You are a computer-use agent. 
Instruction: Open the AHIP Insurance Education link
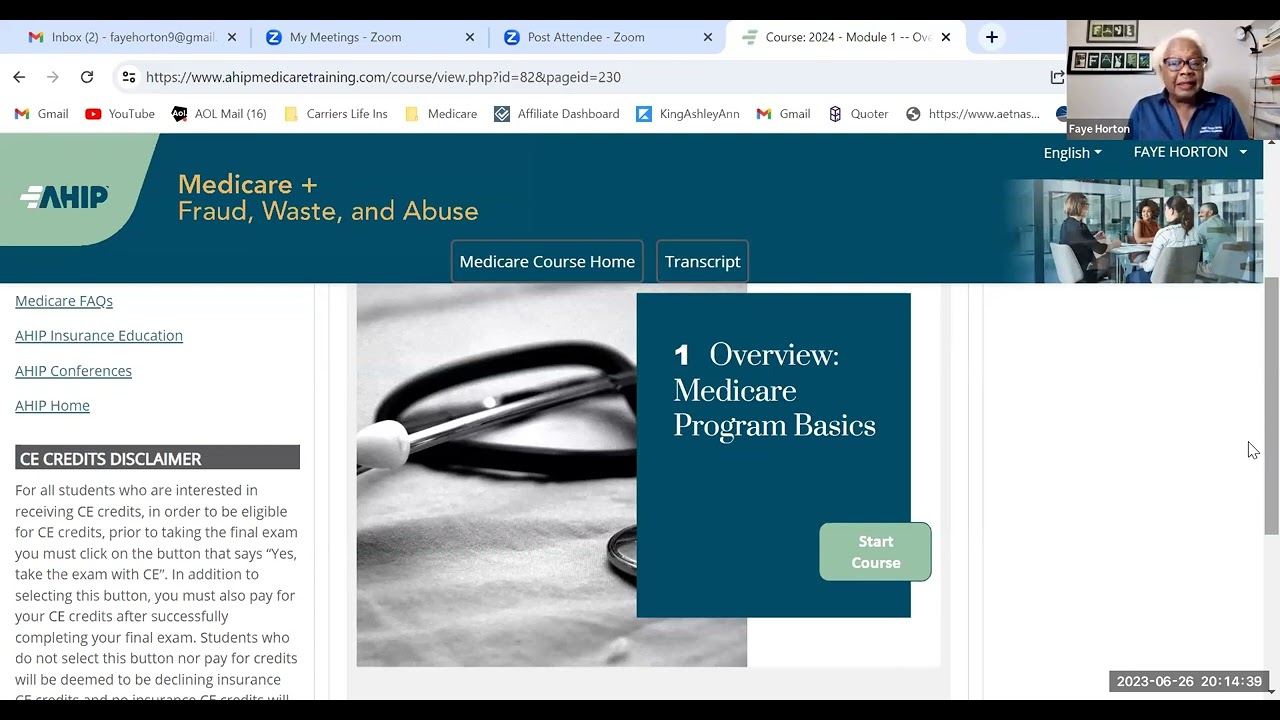pos(99,336)
